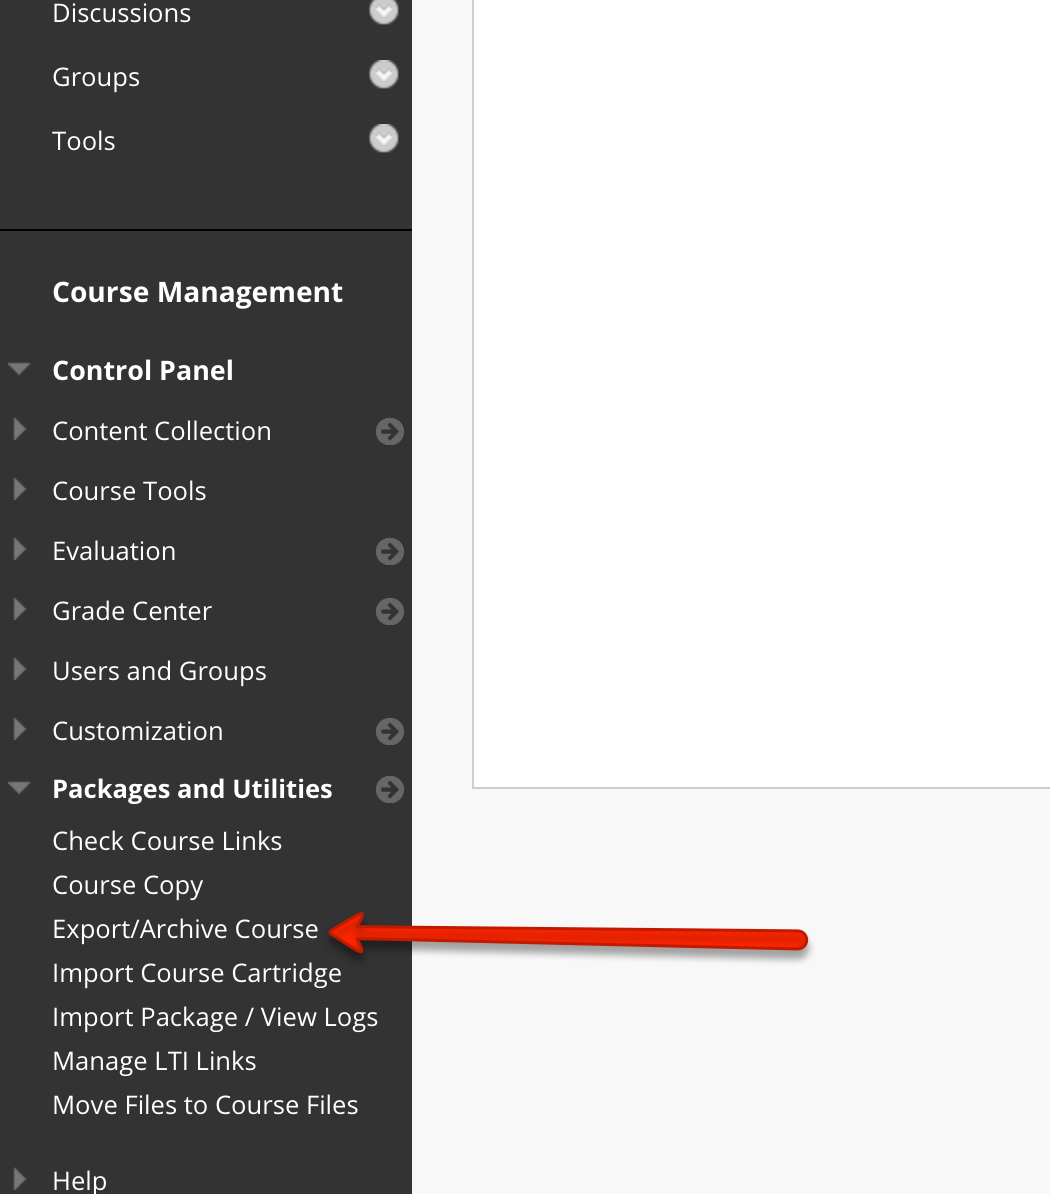Open Grade Center via its circular arrow icon

389,611
